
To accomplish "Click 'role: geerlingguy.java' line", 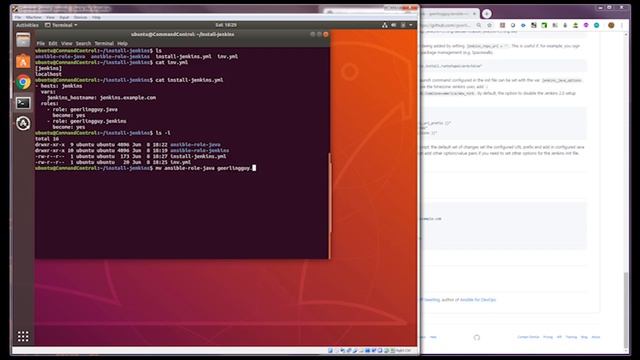I will point(85,109).
